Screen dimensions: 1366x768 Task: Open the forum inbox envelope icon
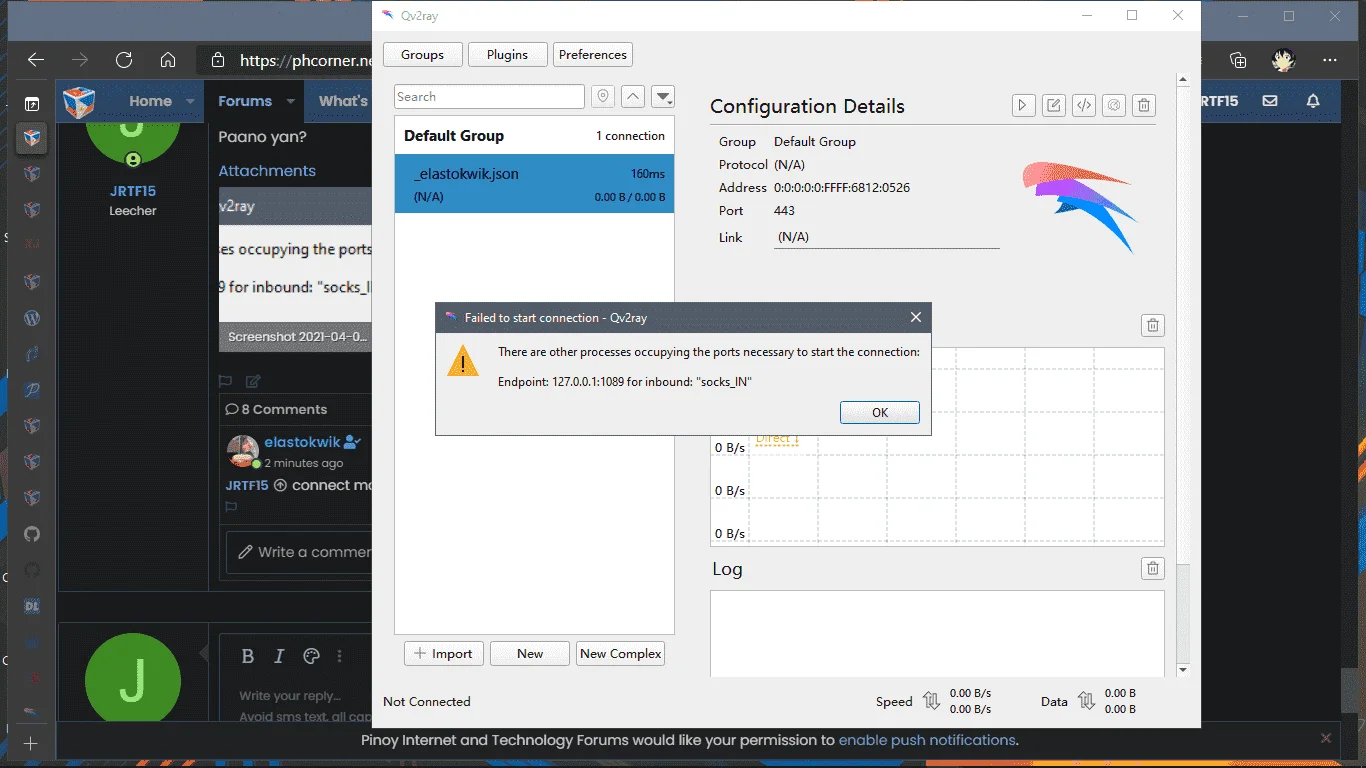click(x=1270, y=101)
